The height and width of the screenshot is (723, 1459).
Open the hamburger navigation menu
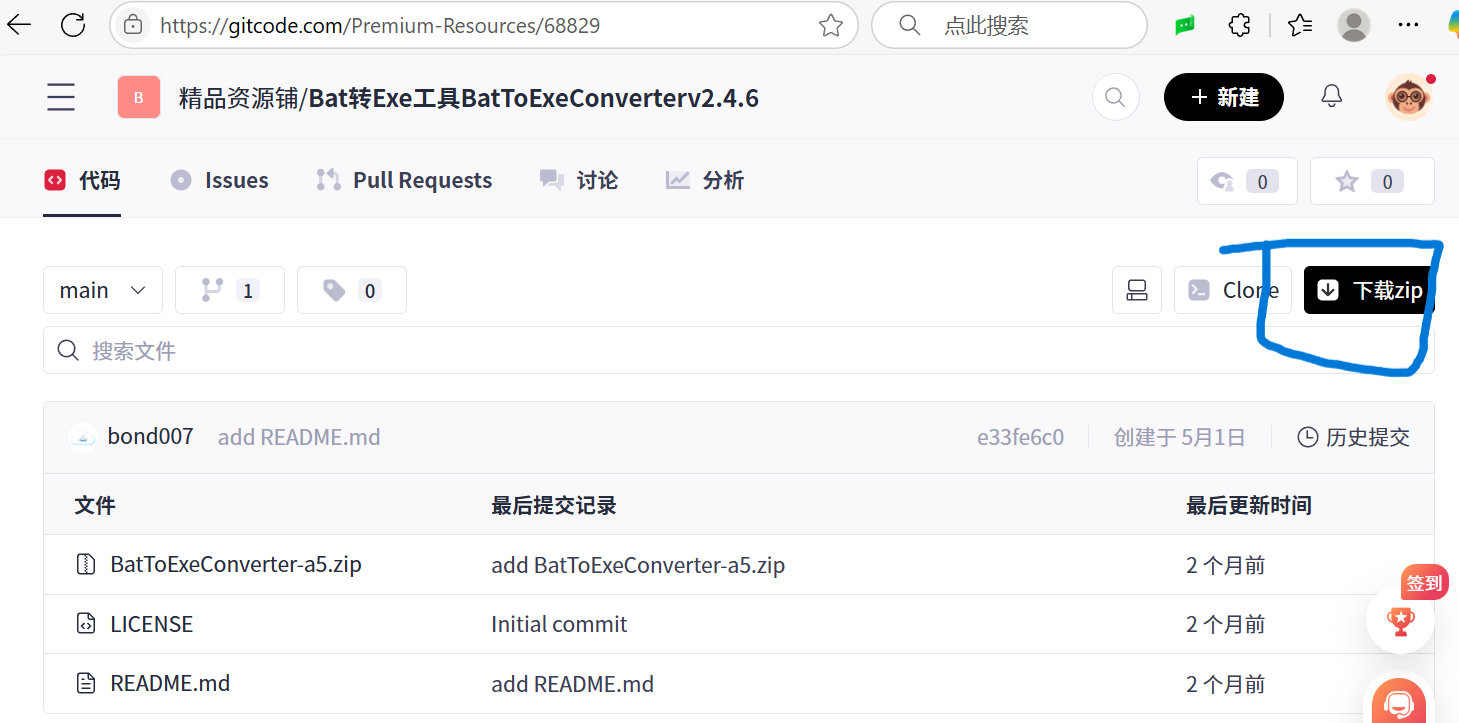(x=60, y=96)
